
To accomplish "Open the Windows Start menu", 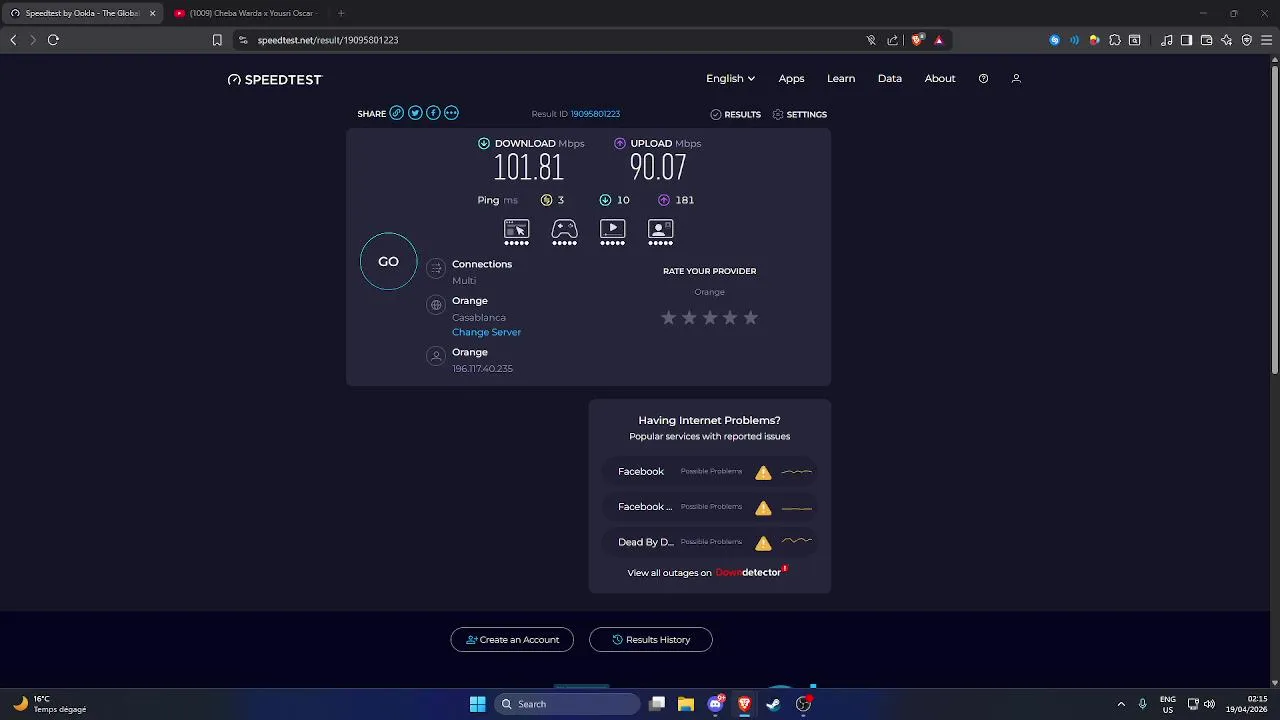I will [x=477, y=704].
